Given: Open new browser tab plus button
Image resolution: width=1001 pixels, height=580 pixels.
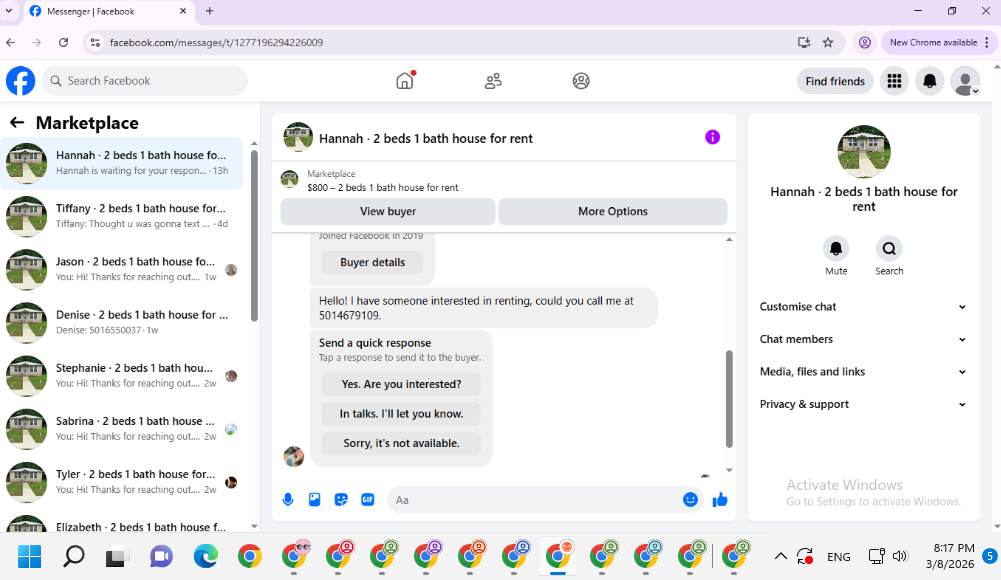Looking at the screenshot, I should point(209,11).
